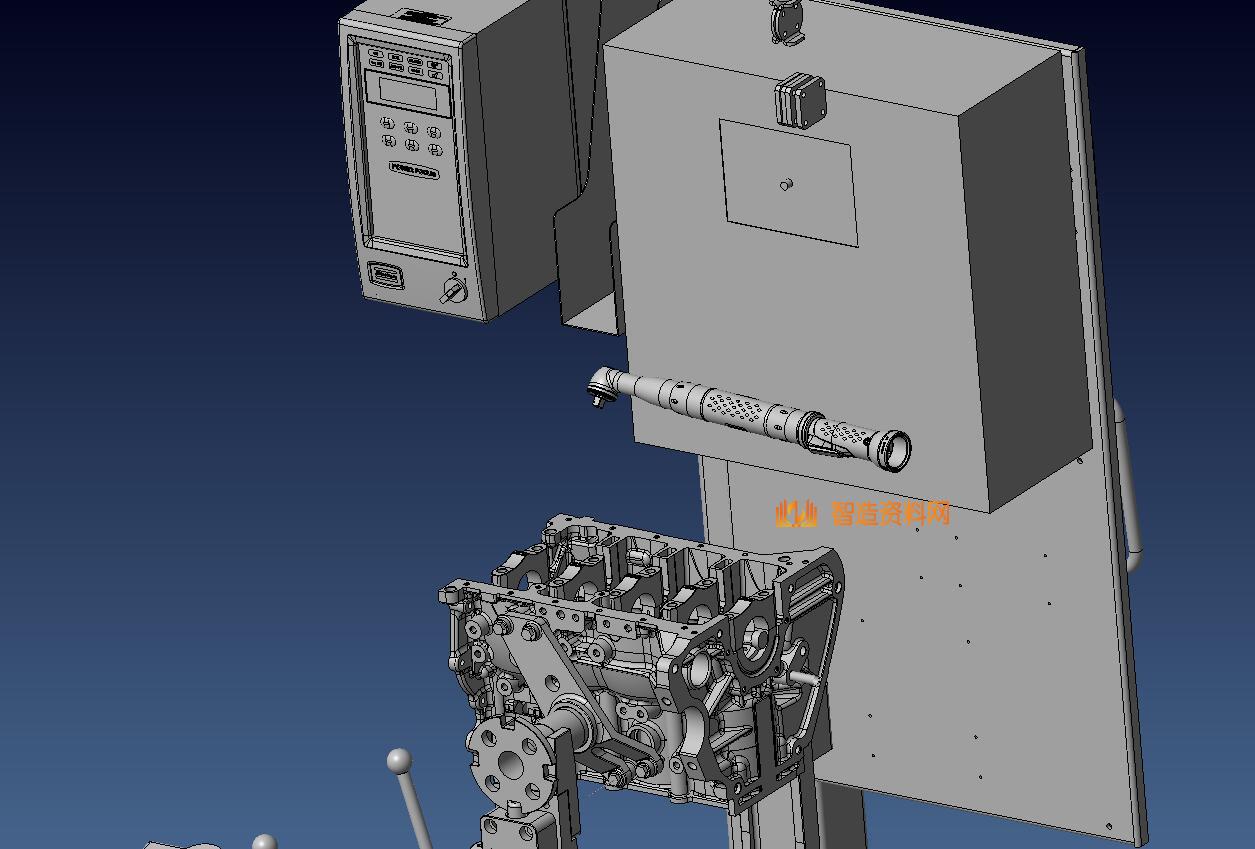This screenshot has height=849, width=1255.
Task: Click the square connector on top of the cabinet
Action: (x=800, y=100)
